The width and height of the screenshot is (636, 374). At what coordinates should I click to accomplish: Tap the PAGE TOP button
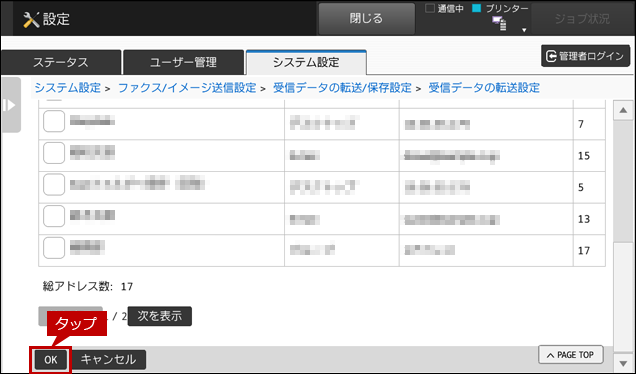coord(571,355)
